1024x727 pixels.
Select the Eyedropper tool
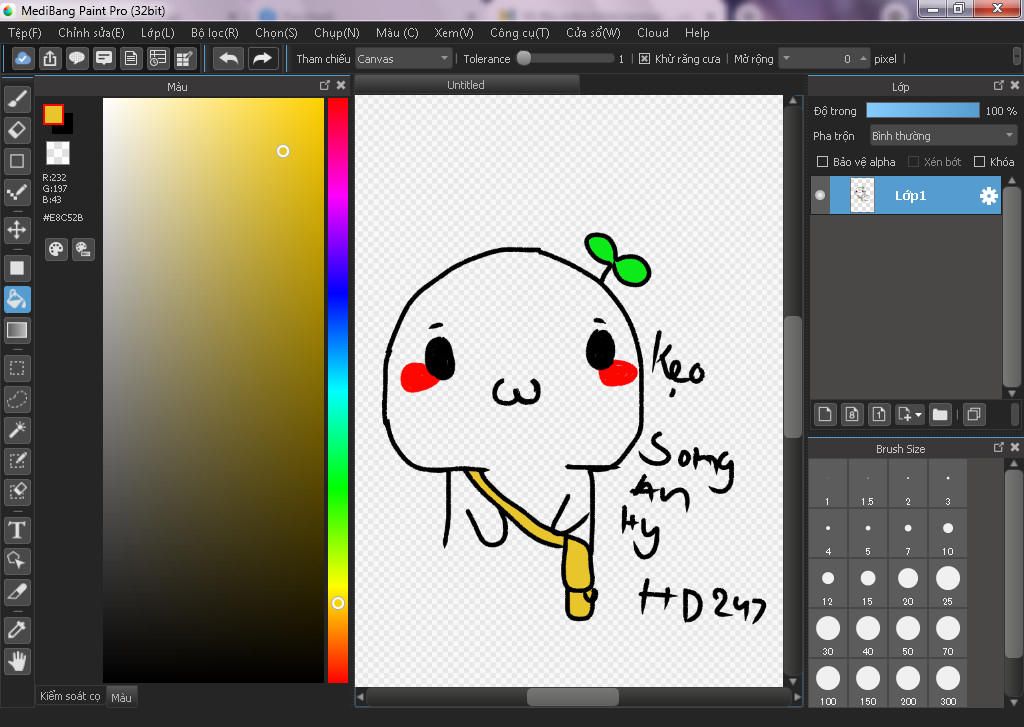pos(17,630)
